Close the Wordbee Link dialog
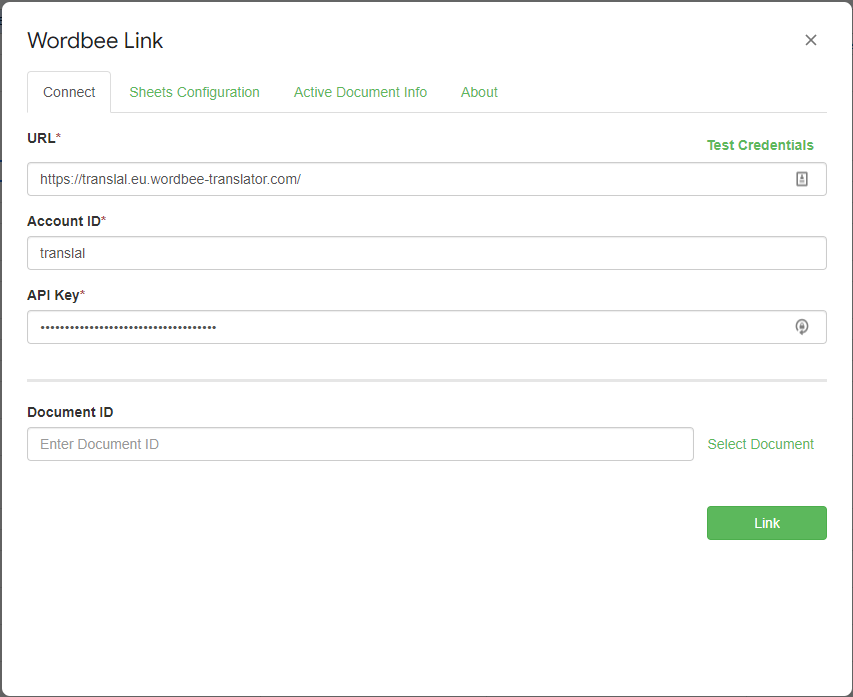Screen dimensions: 853x697 [x=810, y=40]
